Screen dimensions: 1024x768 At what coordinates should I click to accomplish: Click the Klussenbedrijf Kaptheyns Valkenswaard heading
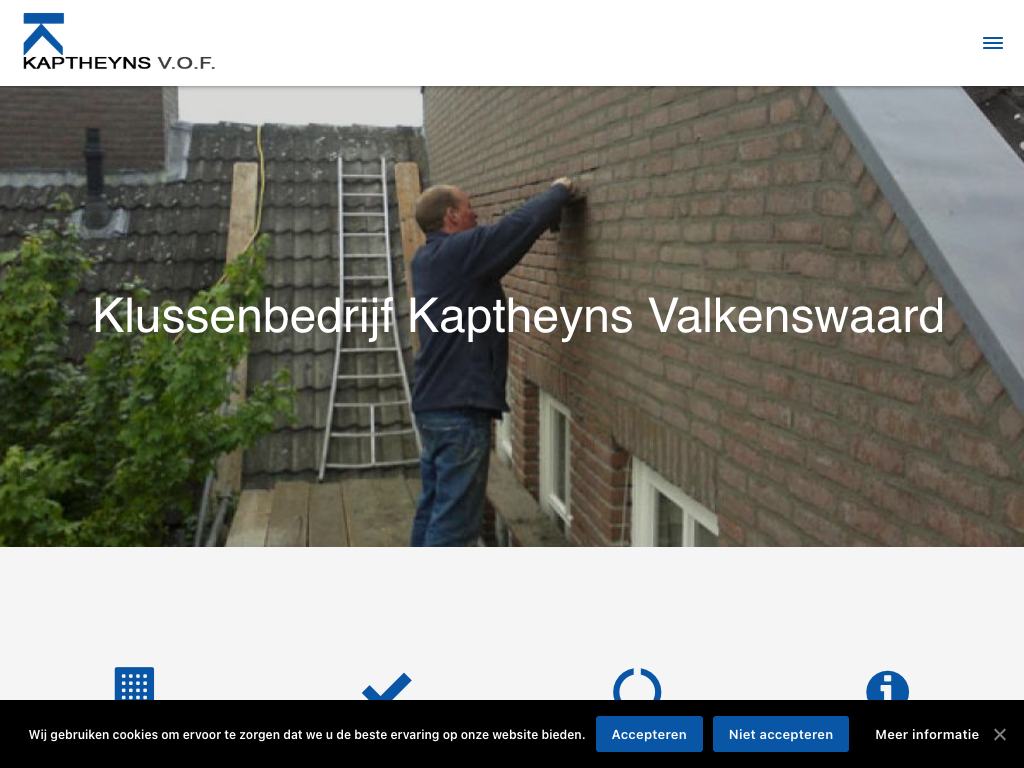519,317
